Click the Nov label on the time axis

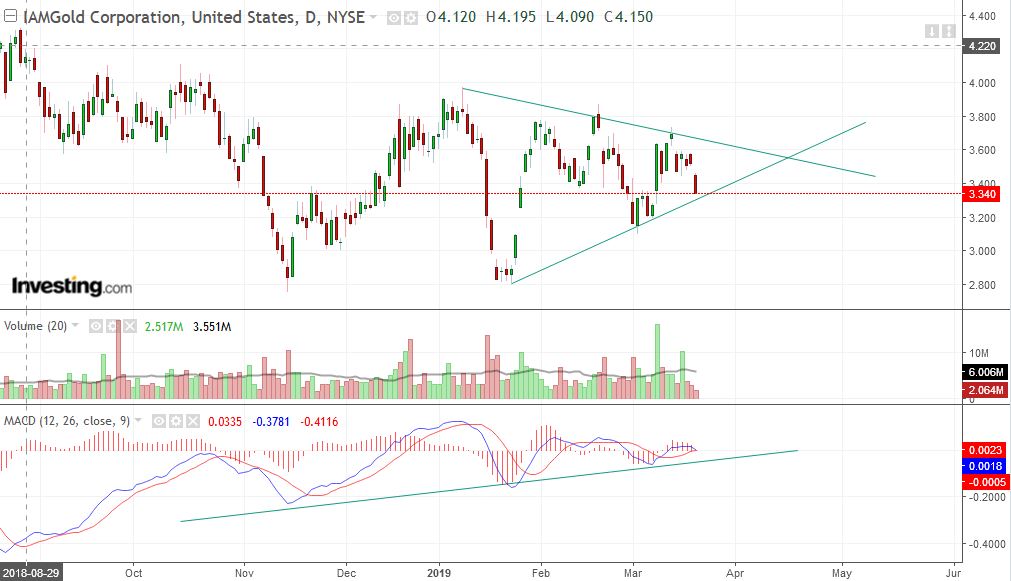coord(244,573)
